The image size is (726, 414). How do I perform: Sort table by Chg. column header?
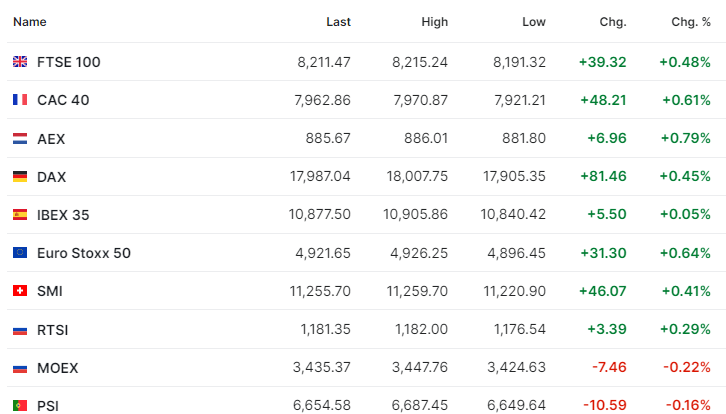613,22
